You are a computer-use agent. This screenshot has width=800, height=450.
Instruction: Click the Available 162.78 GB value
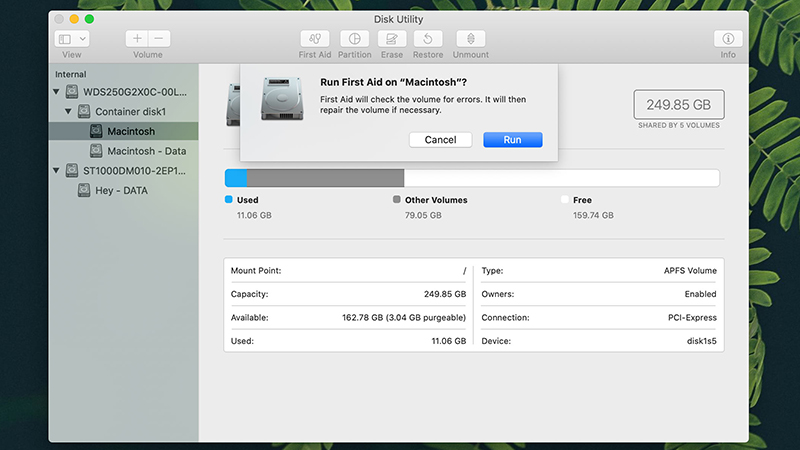point(404,318)
